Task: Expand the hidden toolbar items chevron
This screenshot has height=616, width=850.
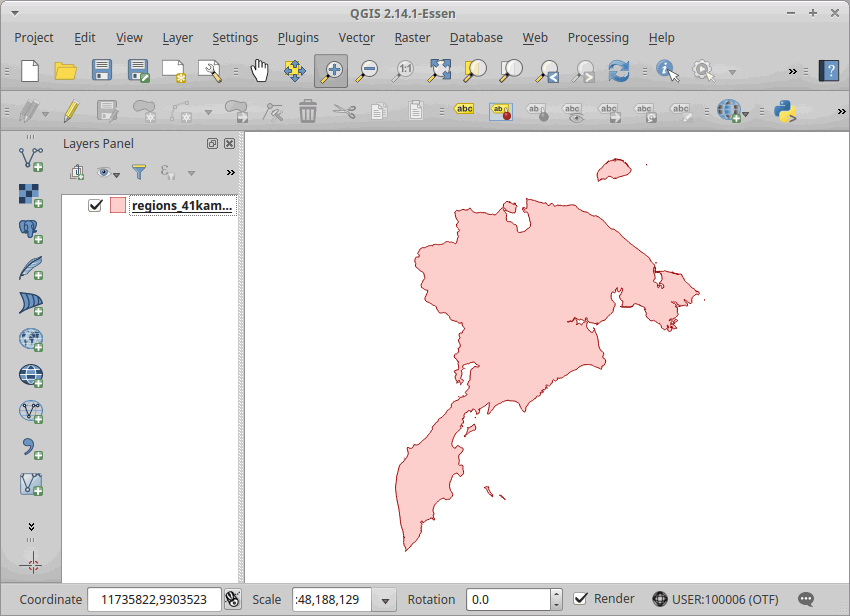Action: pyautogui.click(x=793, y=71)
